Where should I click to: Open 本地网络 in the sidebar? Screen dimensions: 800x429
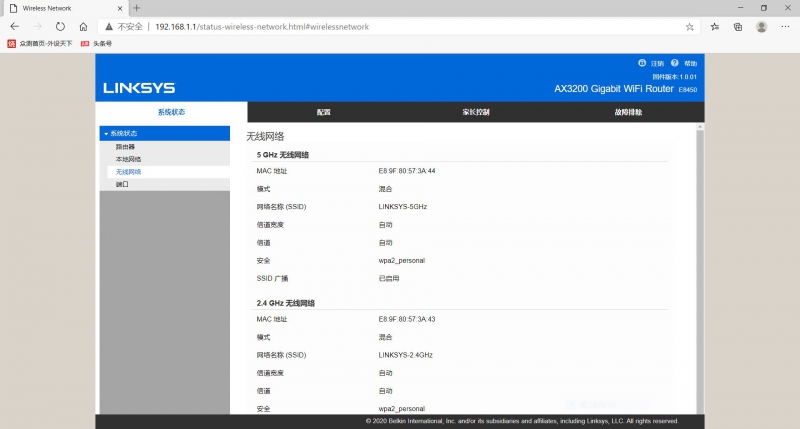[128, 159]
